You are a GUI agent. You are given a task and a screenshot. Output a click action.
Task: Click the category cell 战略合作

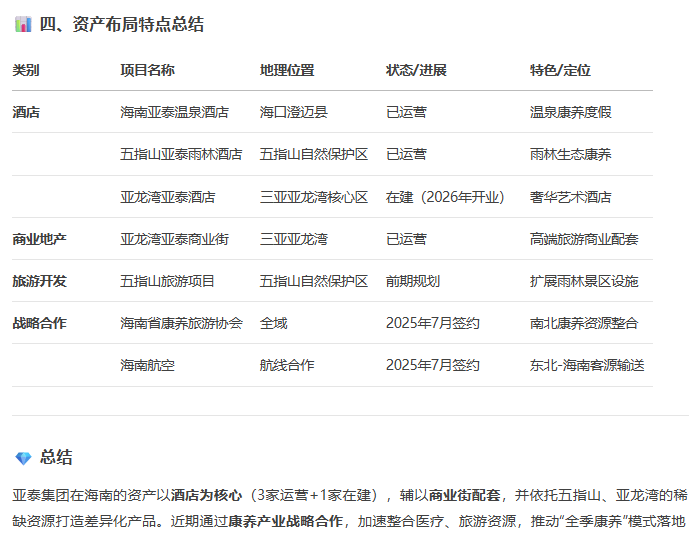coord(39,323)
